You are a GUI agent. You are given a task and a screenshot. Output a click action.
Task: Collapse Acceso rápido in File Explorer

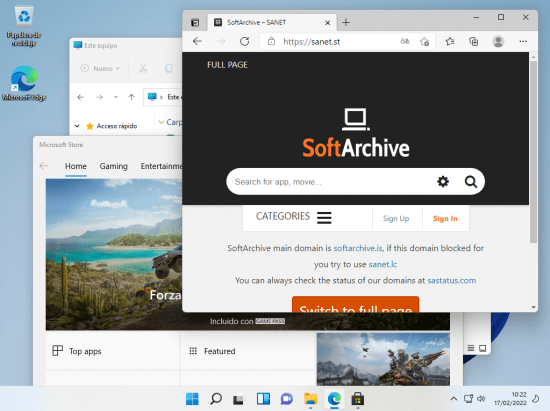[77, 126]
